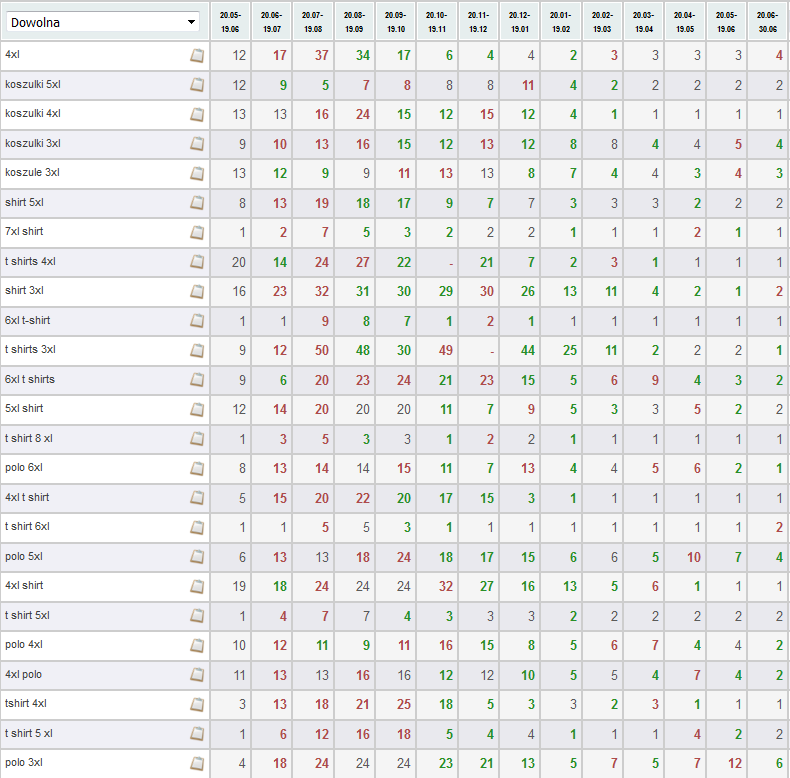Viewport: 790px width, 778px height.
Task: Click the keyword 't shirts 4xl'
Action: click(30, 261)
